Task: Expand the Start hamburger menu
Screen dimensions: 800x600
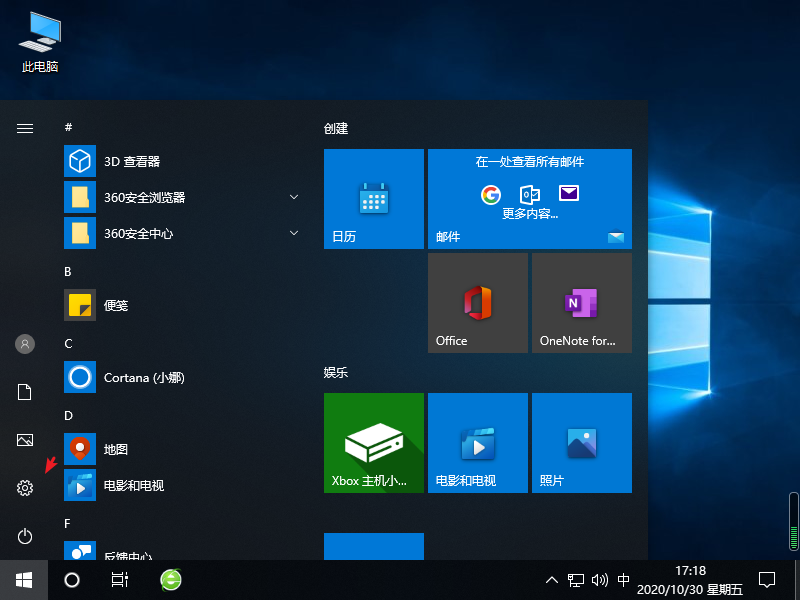Action: (25, 128)
